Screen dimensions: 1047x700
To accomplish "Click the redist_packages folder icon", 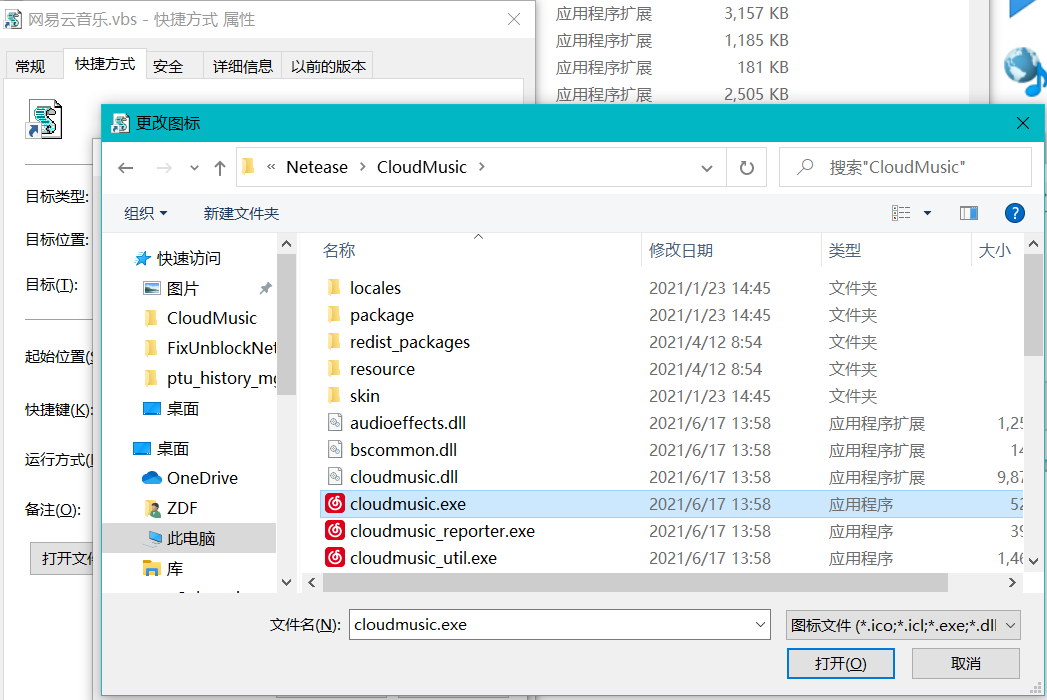I will click(x=335, y=341).
